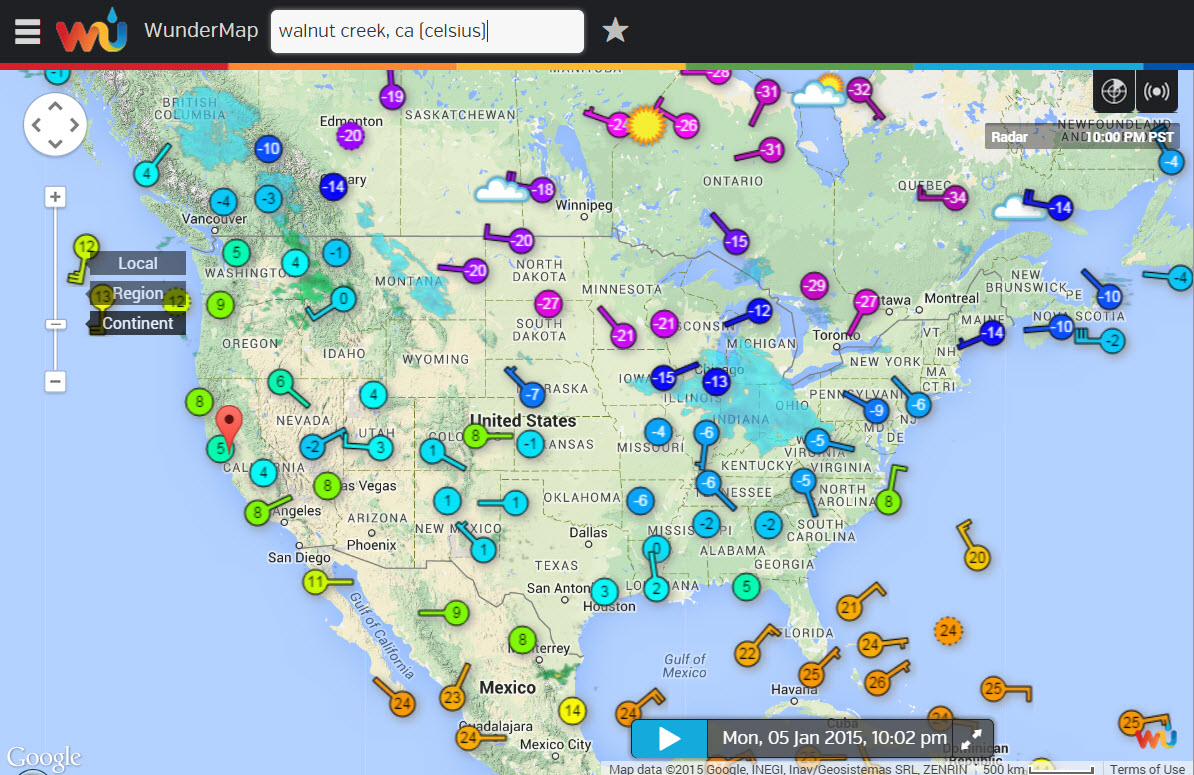Click the sun icon near Saskatchewan
1194x775 pixels.
pyautogui.click(x=646, y=124)
